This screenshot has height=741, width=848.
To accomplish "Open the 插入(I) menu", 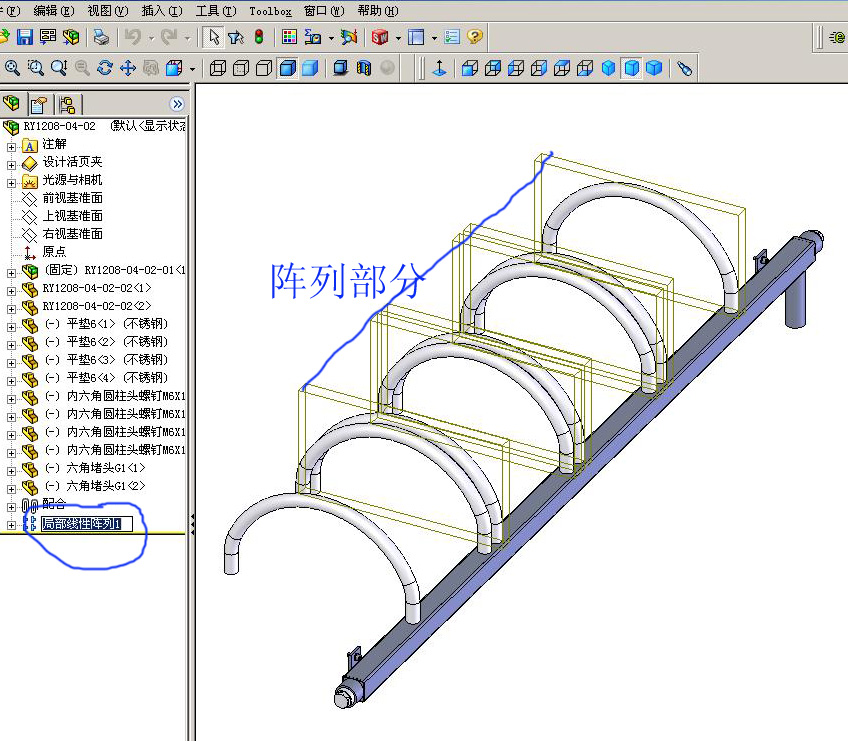I will (x=161, y=11).
